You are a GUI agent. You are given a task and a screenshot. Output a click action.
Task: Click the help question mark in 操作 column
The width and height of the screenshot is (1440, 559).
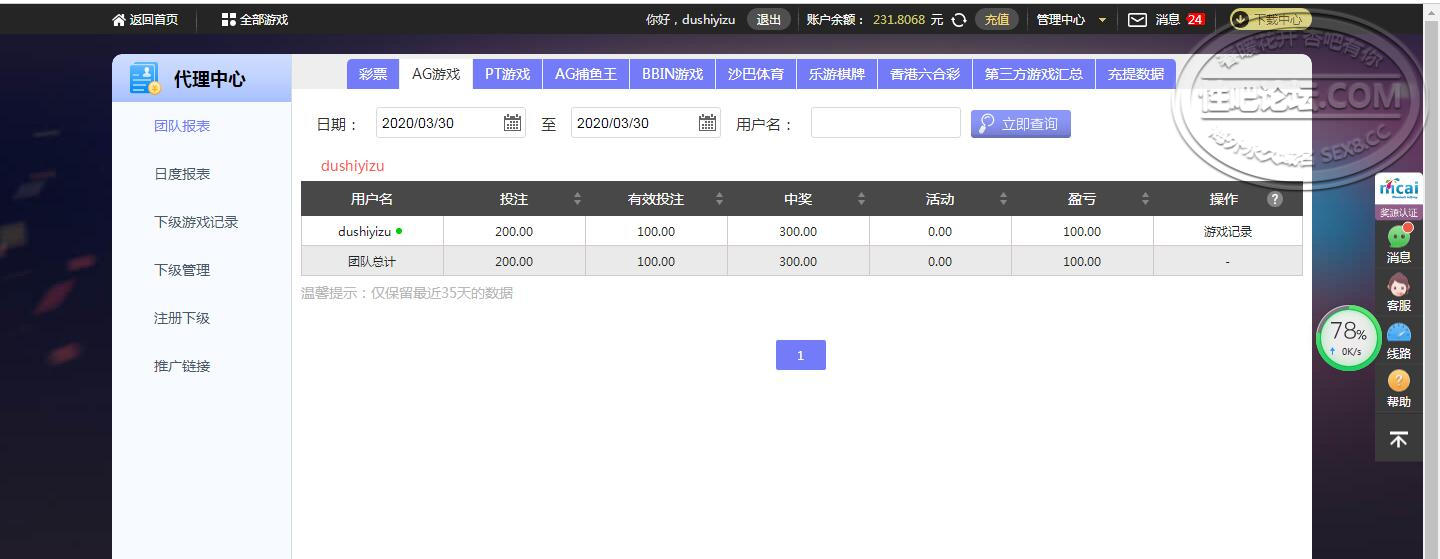tap(1274, 199)
